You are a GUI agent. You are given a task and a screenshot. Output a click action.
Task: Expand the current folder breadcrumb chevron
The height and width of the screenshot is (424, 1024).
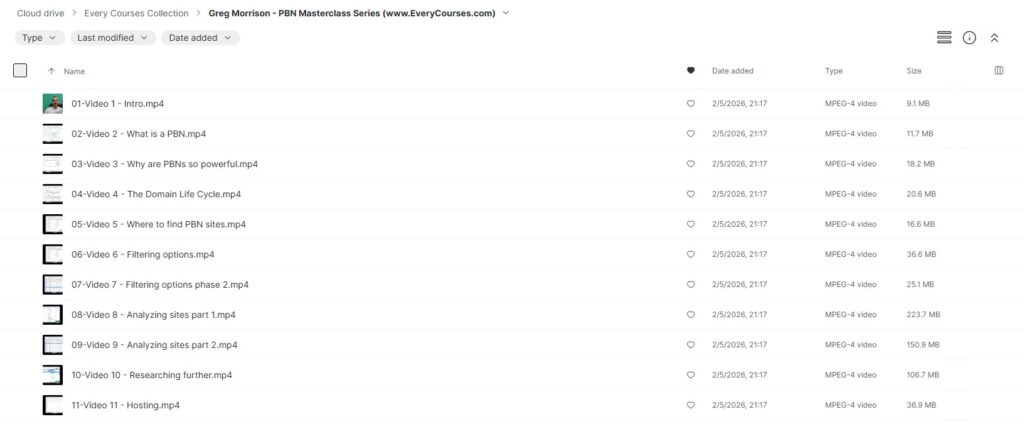(x=506, y=13)
